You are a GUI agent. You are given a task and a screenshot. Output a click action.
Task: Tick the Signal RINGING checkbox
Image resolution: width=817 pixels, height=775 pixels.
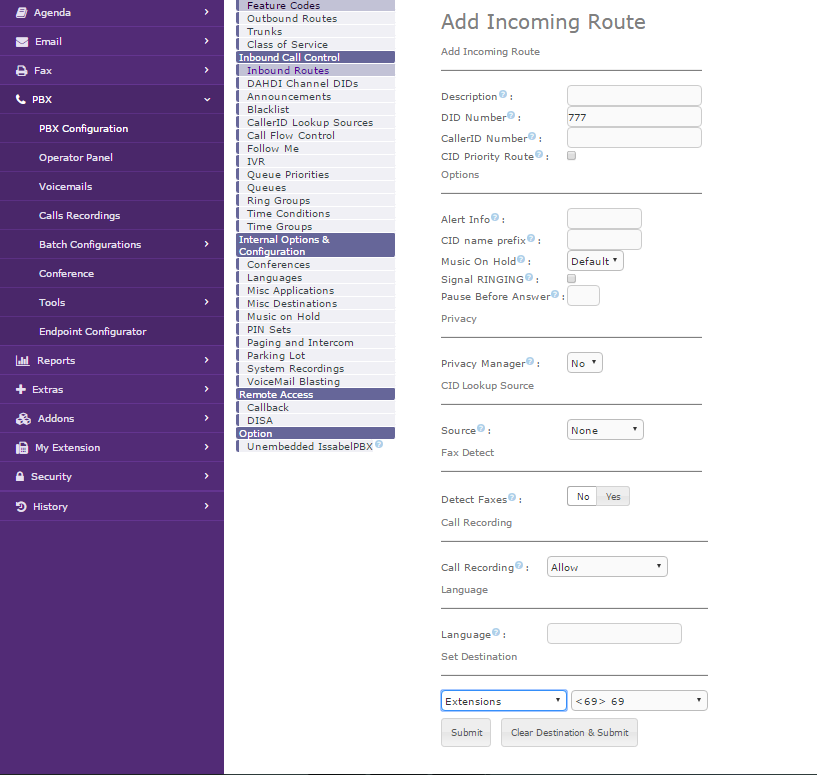(572, 278)
